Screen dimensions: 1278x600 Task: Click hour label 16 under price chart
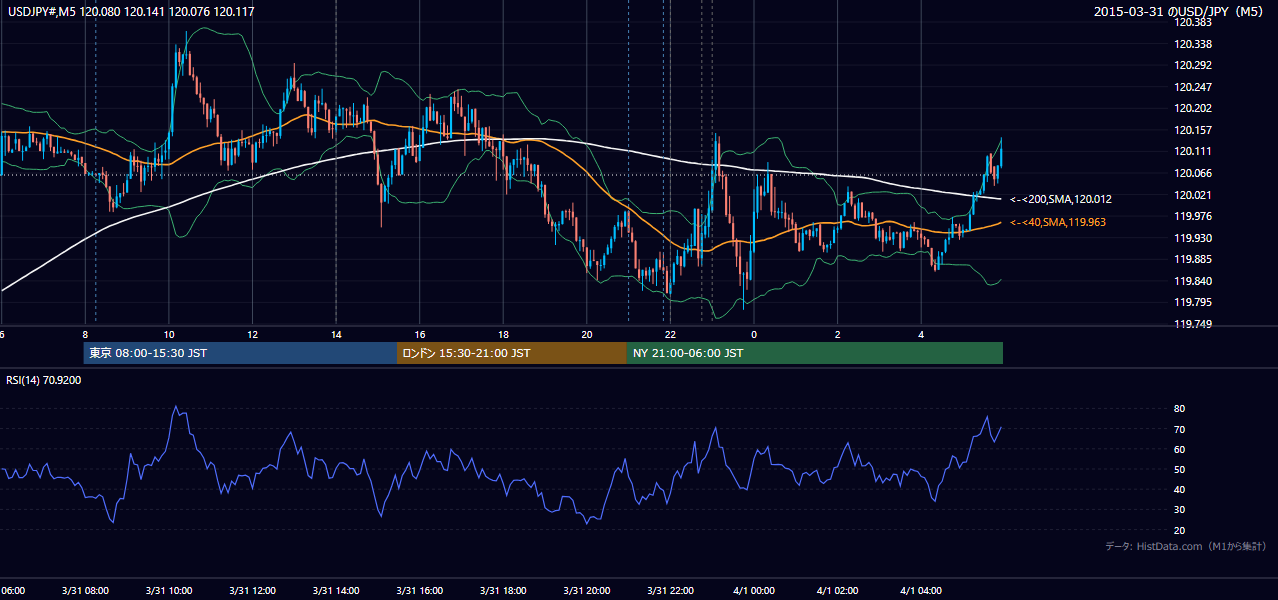(420, 335)
